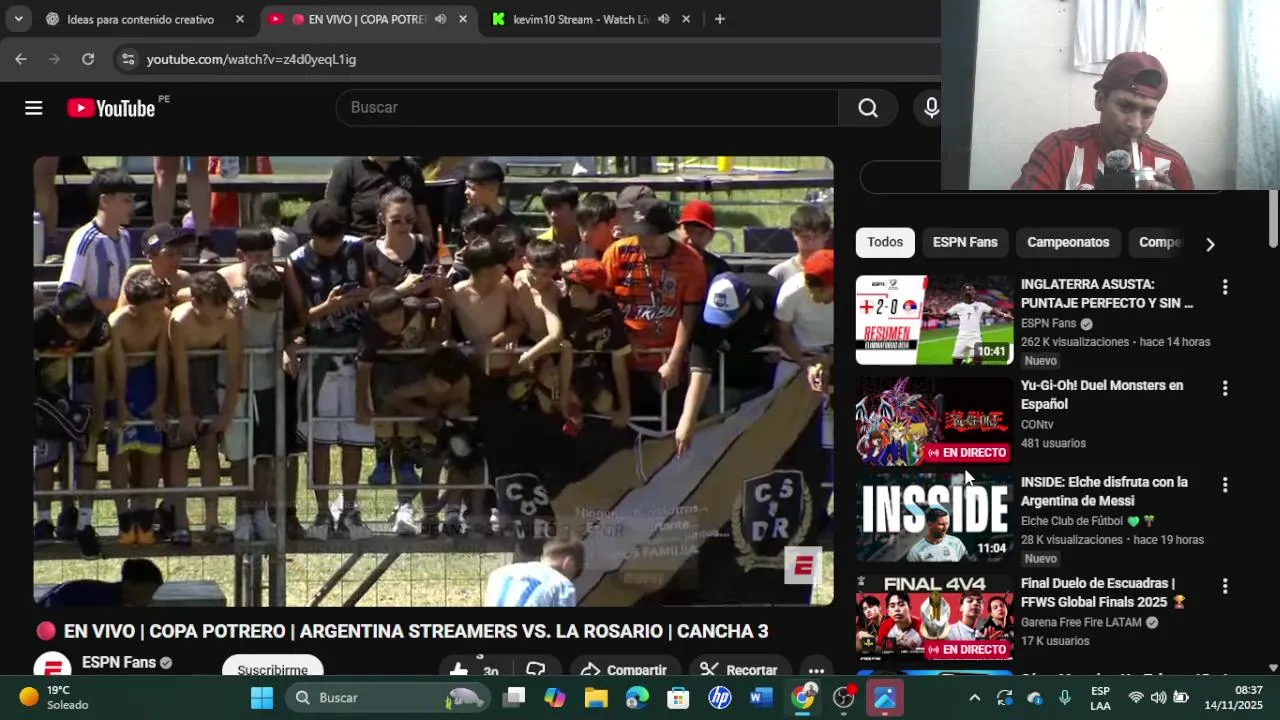Open more actions three-dot button under video

816,671
